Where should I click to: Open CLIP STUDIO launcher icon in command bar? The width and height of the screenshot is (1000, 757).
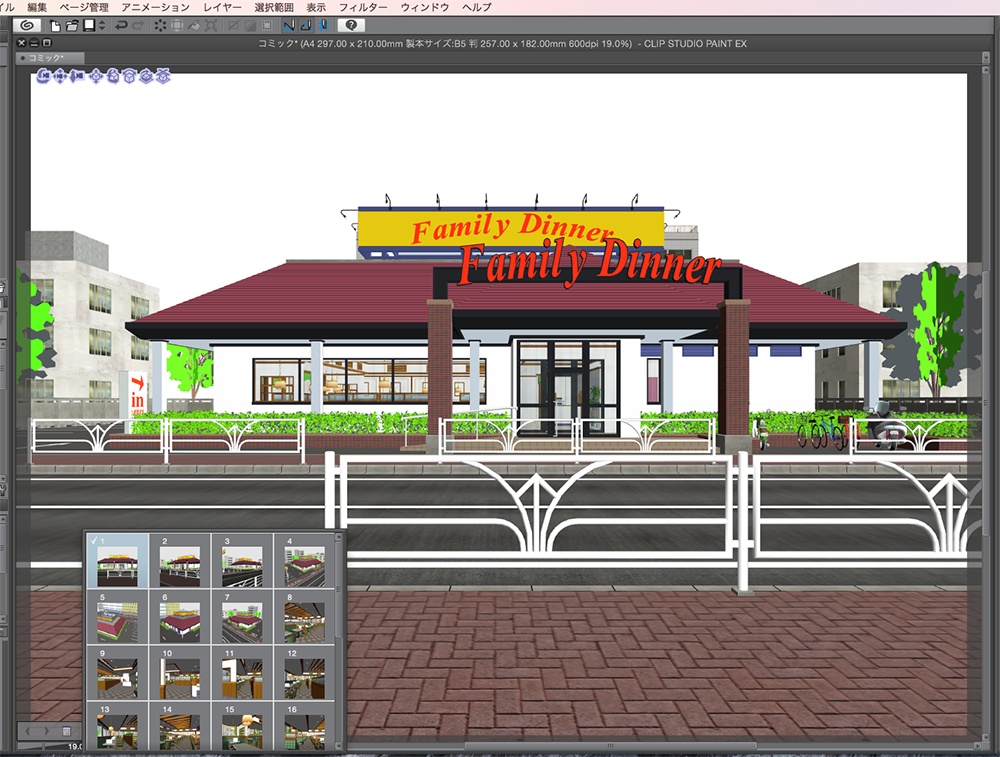[27, 26]
